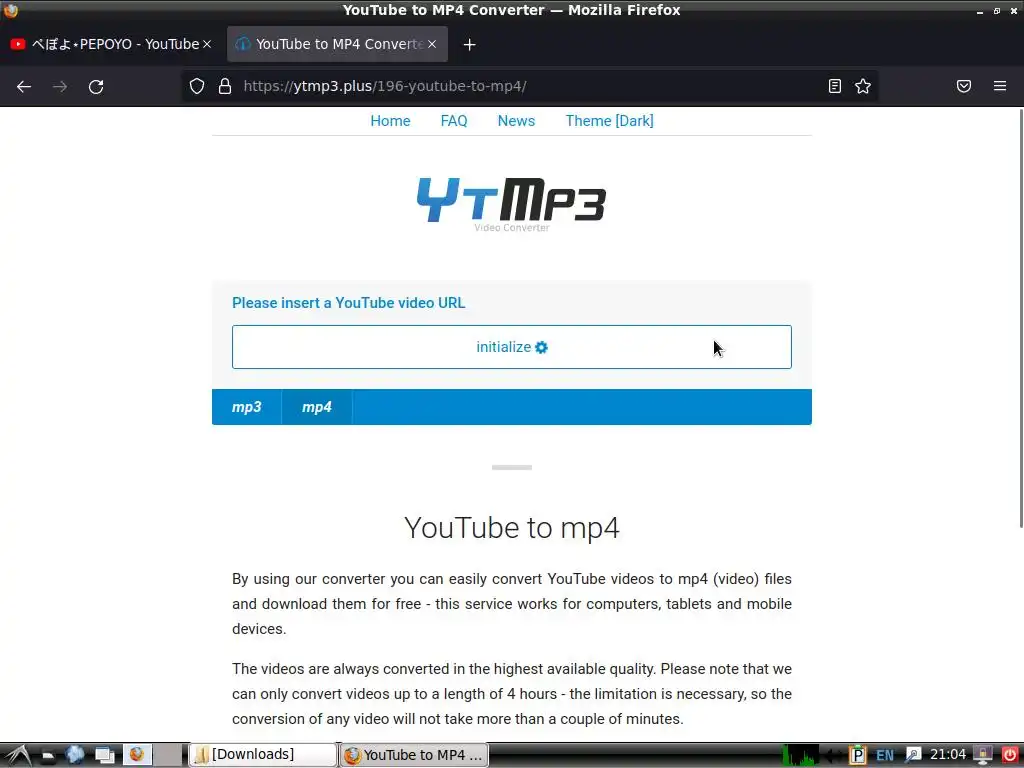1024x768 pixels.
Task: Click the page vertical scrollbar thumb
Action: (x=1021, y=318)
